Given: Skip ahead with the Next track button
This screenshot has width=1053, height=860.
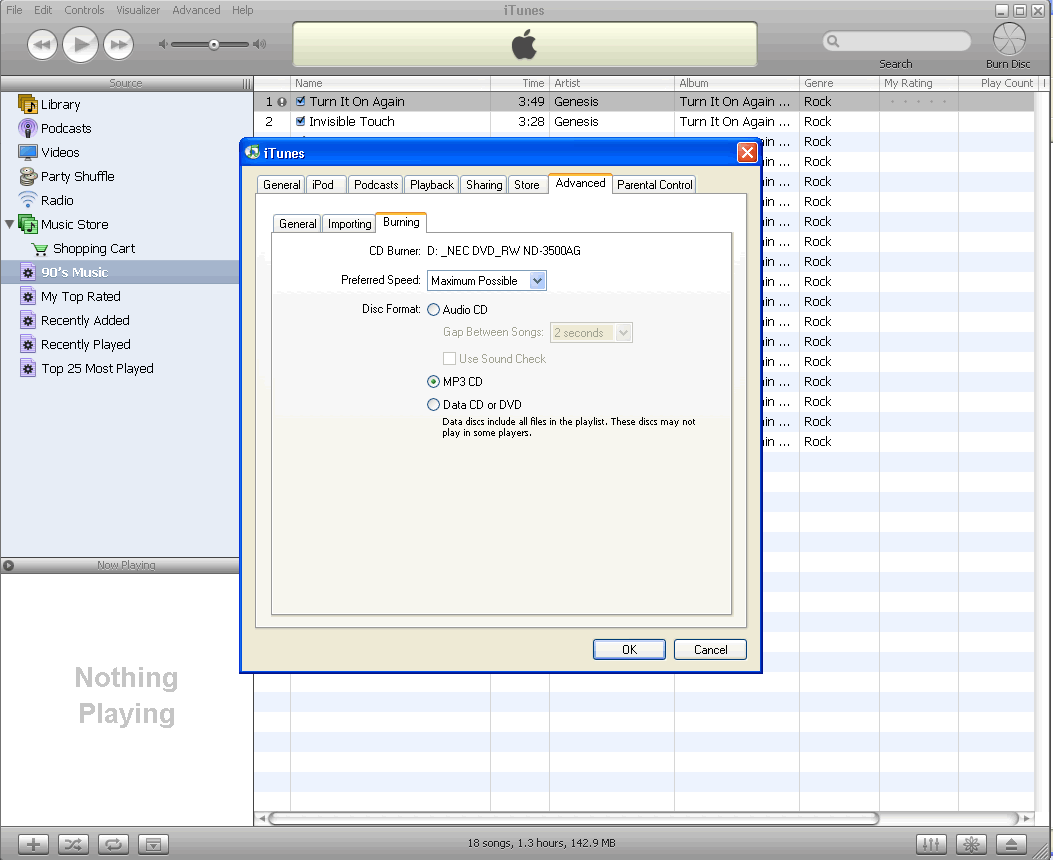Looking at the screenshot, I should (x=119, y=45).
